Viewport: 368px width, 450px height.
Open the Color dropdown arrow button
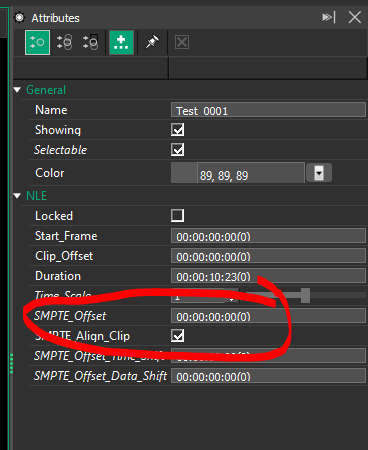pyautogui.click(x=319, y=173)
